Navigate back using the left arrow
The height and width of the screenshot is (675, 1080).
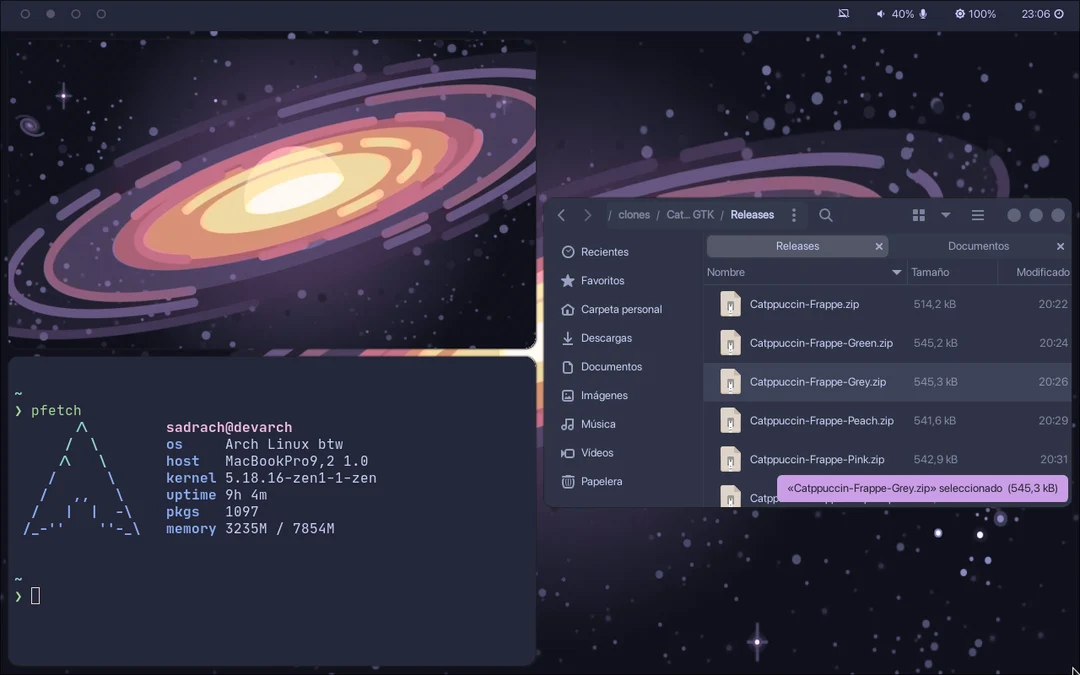[x=561, y=214]
